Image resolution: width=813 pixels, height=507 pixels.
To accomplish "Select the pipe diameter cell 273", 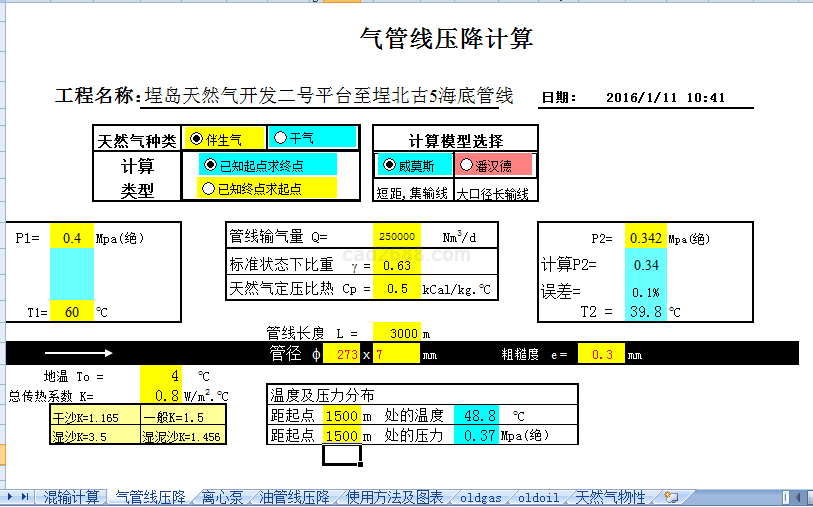I will point(348,354).
